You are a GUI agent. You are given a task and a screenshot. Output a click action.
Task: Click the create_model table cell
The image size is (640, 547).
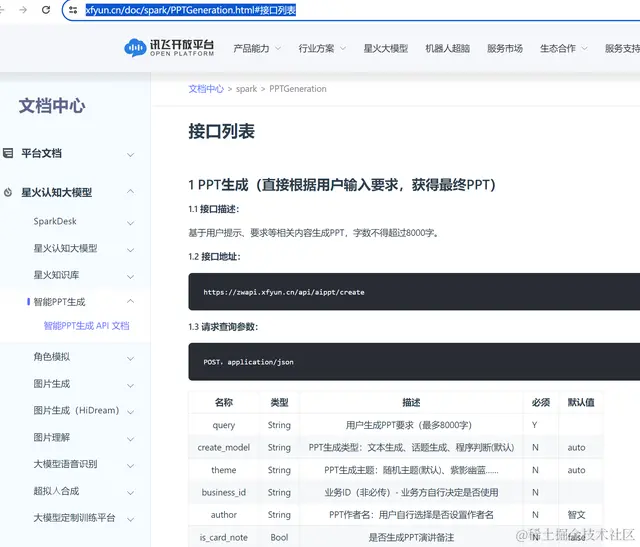224,447
